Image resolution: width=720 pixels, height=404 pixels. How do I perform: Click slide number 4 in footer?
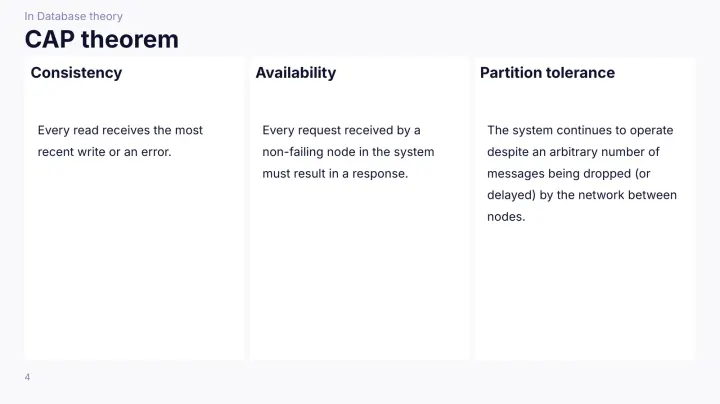(x=27, y=377)
